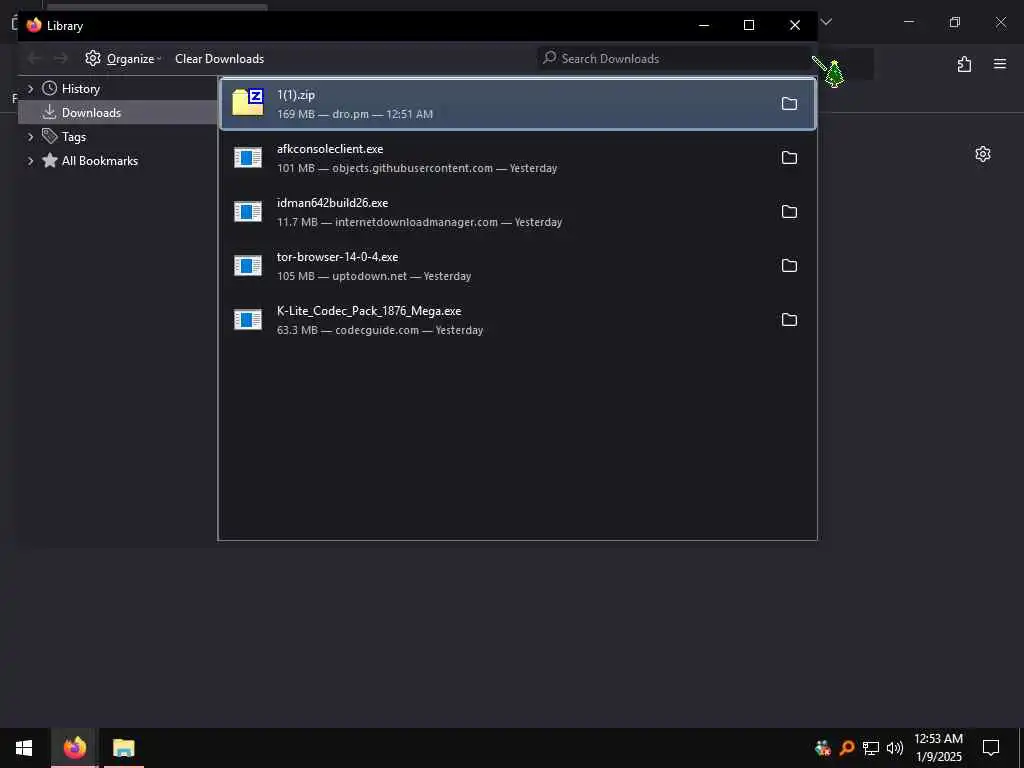Open the tab list chevron in Firefox
The image size is (1024, 768).
point(826,22)
